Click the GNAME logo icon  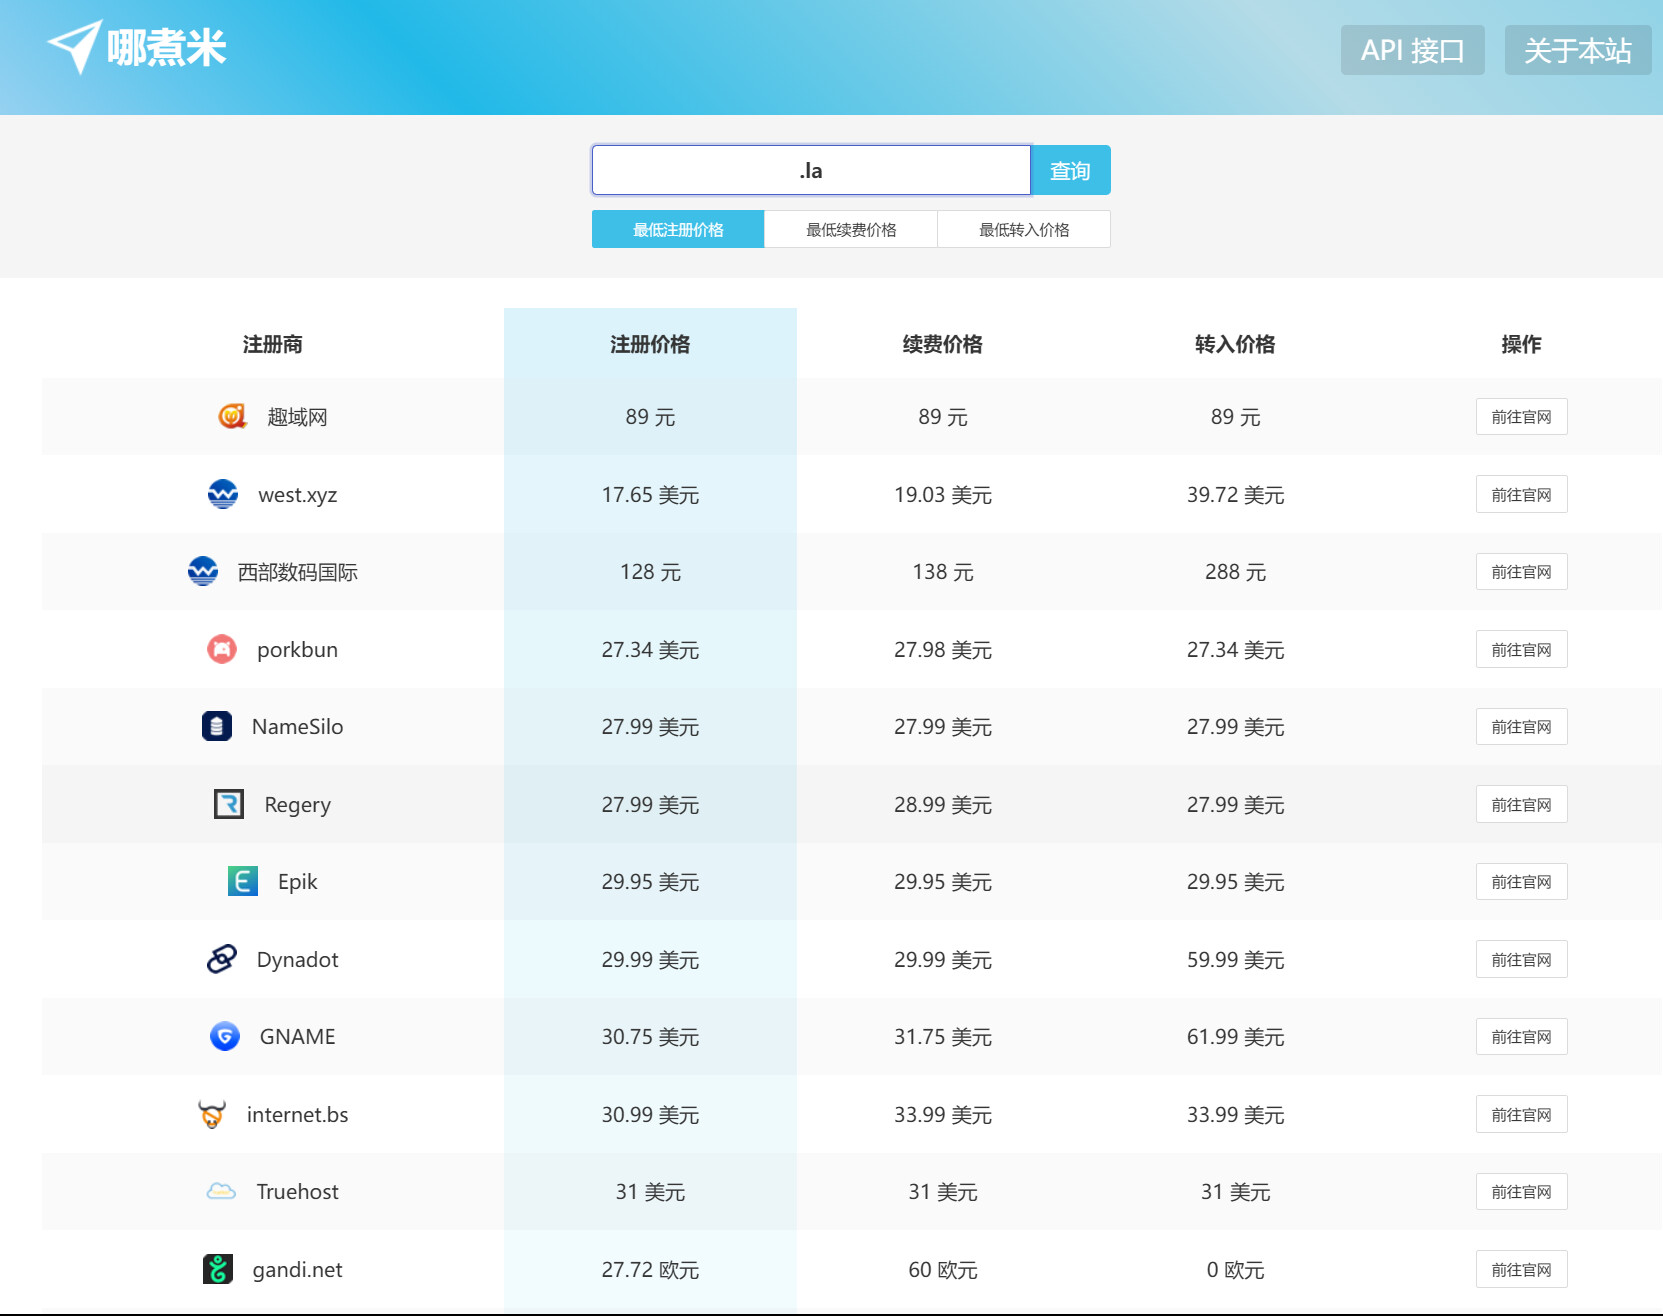(x=225, y=1036)
